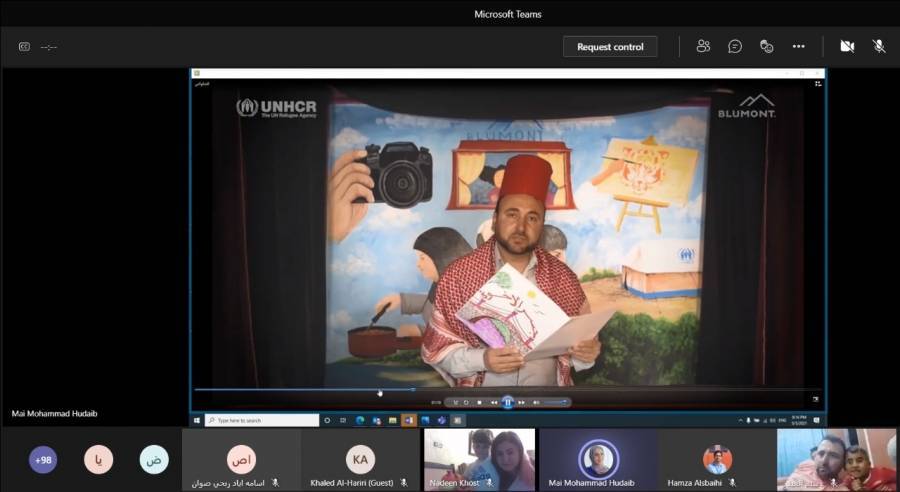This screenshot has width=900, height=492.
Task: Turn on the camera
Action: pyautogui.click(x=847, y=46)
